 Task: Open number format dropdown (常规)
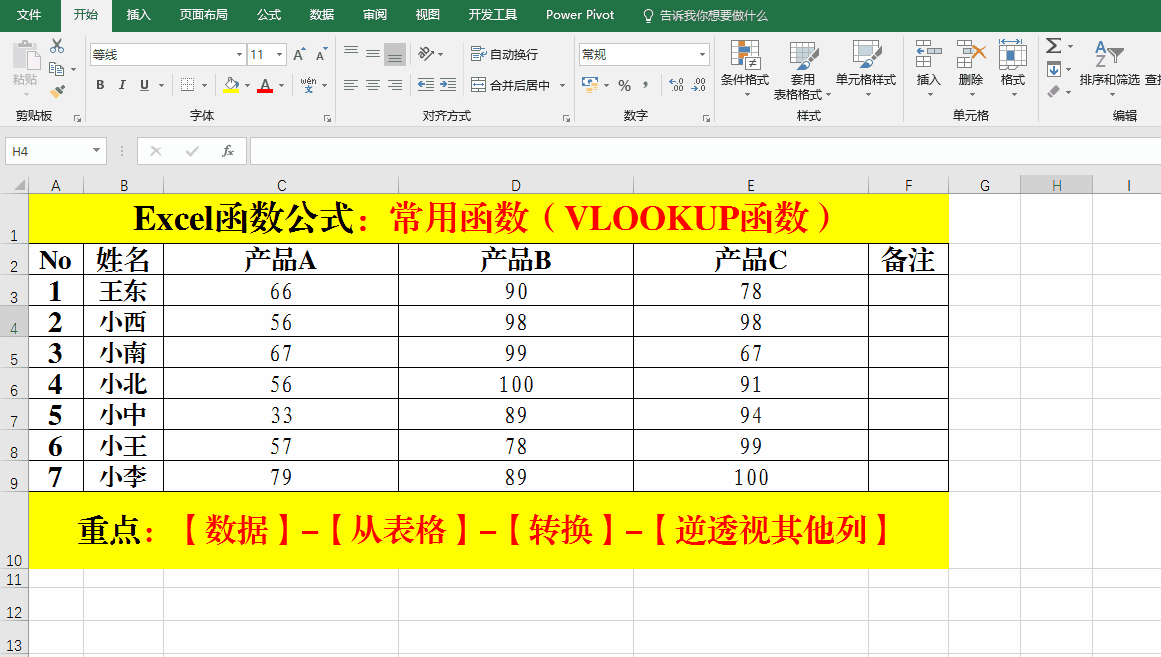702,54
